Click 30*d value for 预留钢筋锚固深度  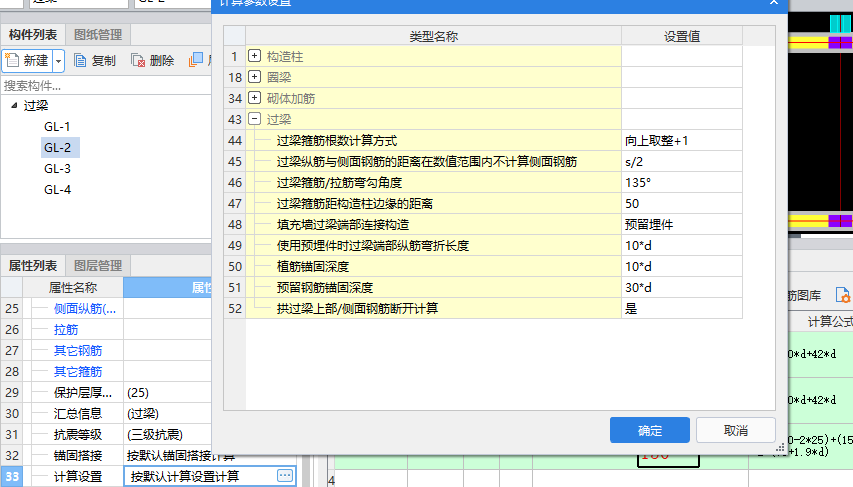[x=682, y=287]
